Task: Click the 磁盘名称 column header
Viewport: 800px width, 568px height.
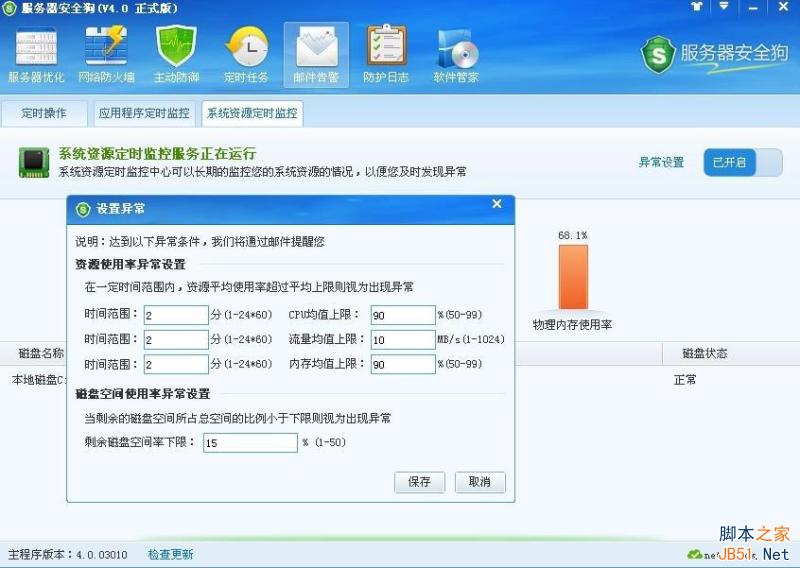Action: (41, 353)
